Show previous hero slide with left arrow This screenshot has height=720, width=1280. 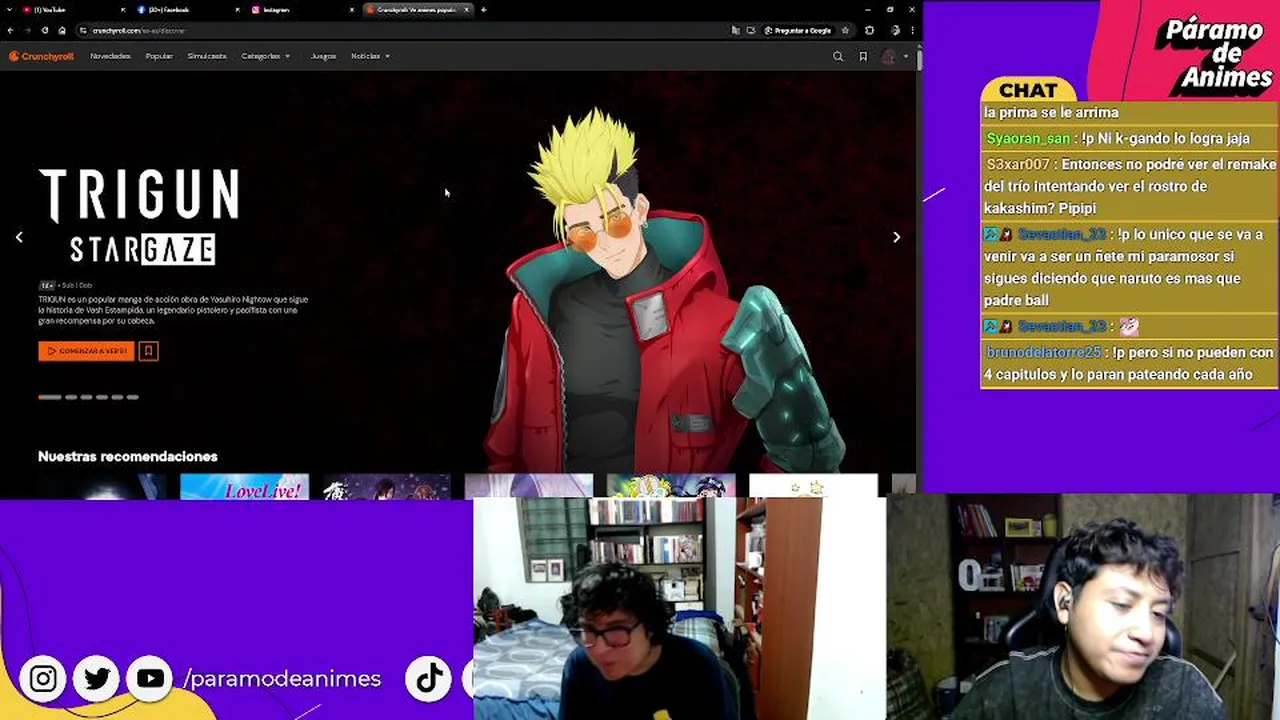(19, 237)
